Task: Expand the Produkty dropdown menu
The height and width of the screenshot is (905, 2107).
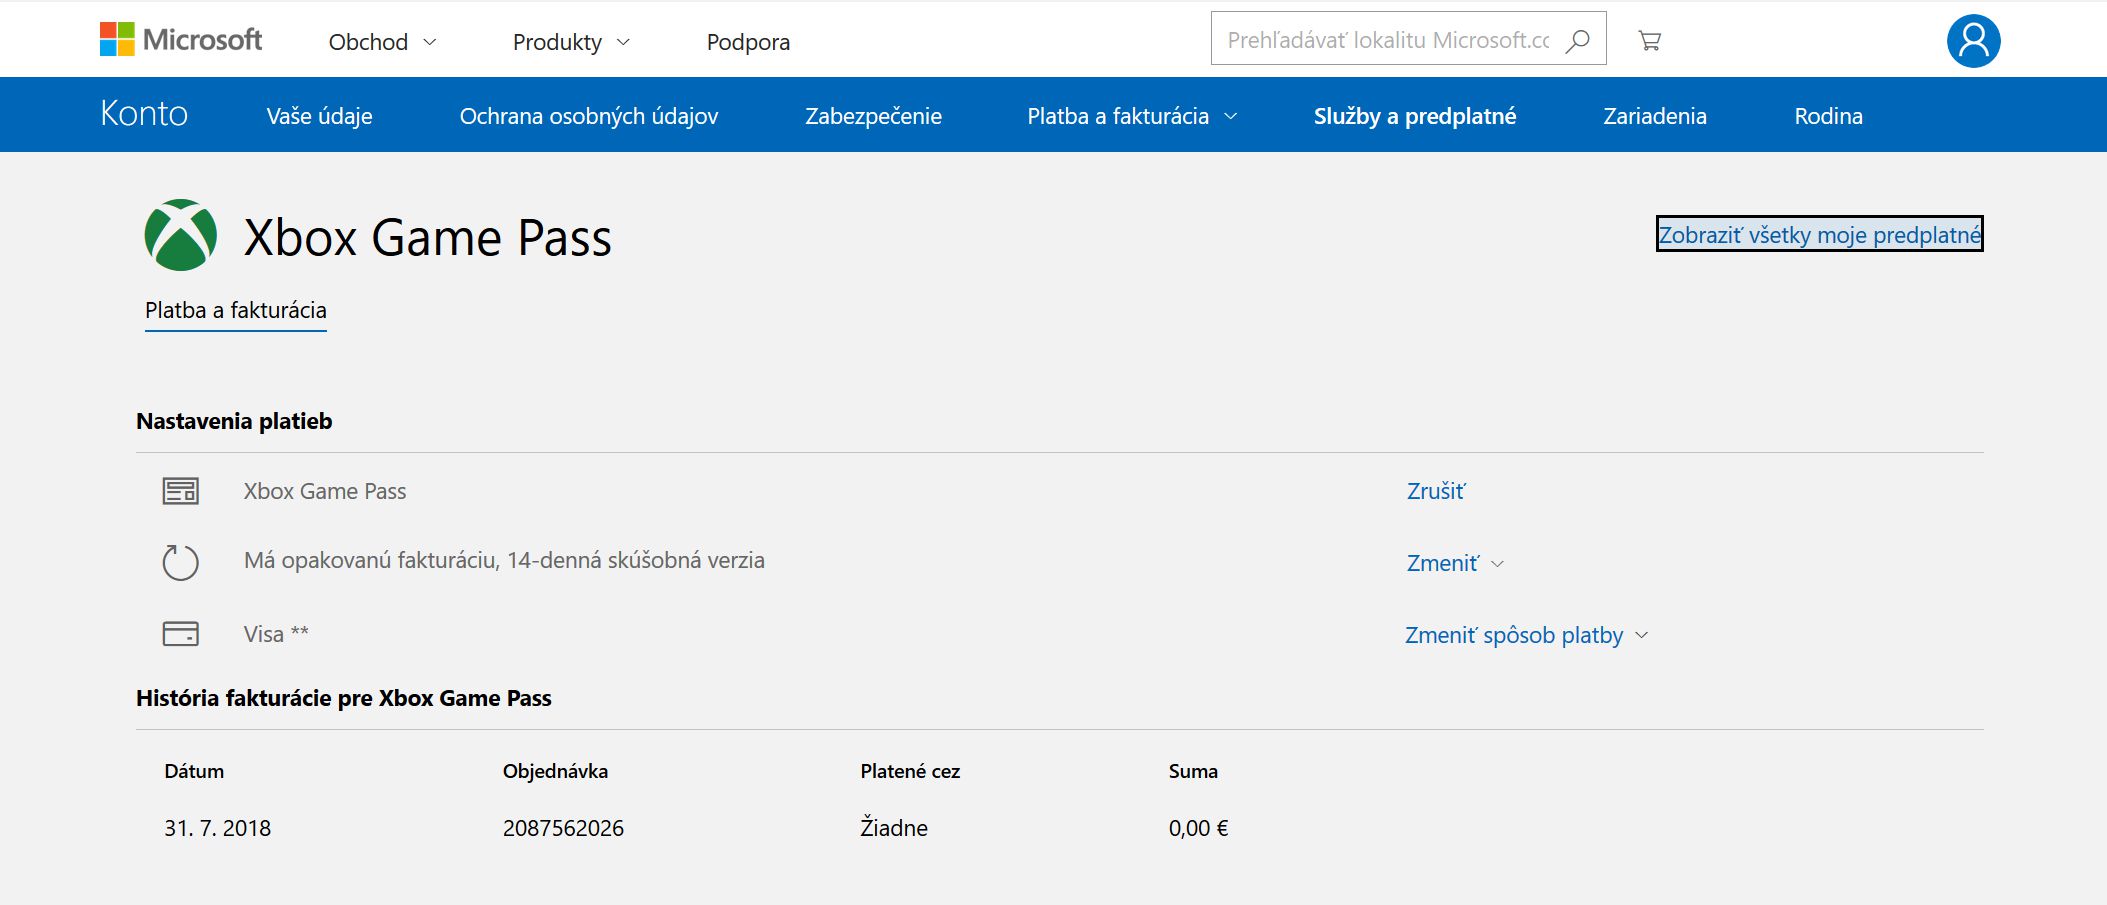Action: (571, 42)
